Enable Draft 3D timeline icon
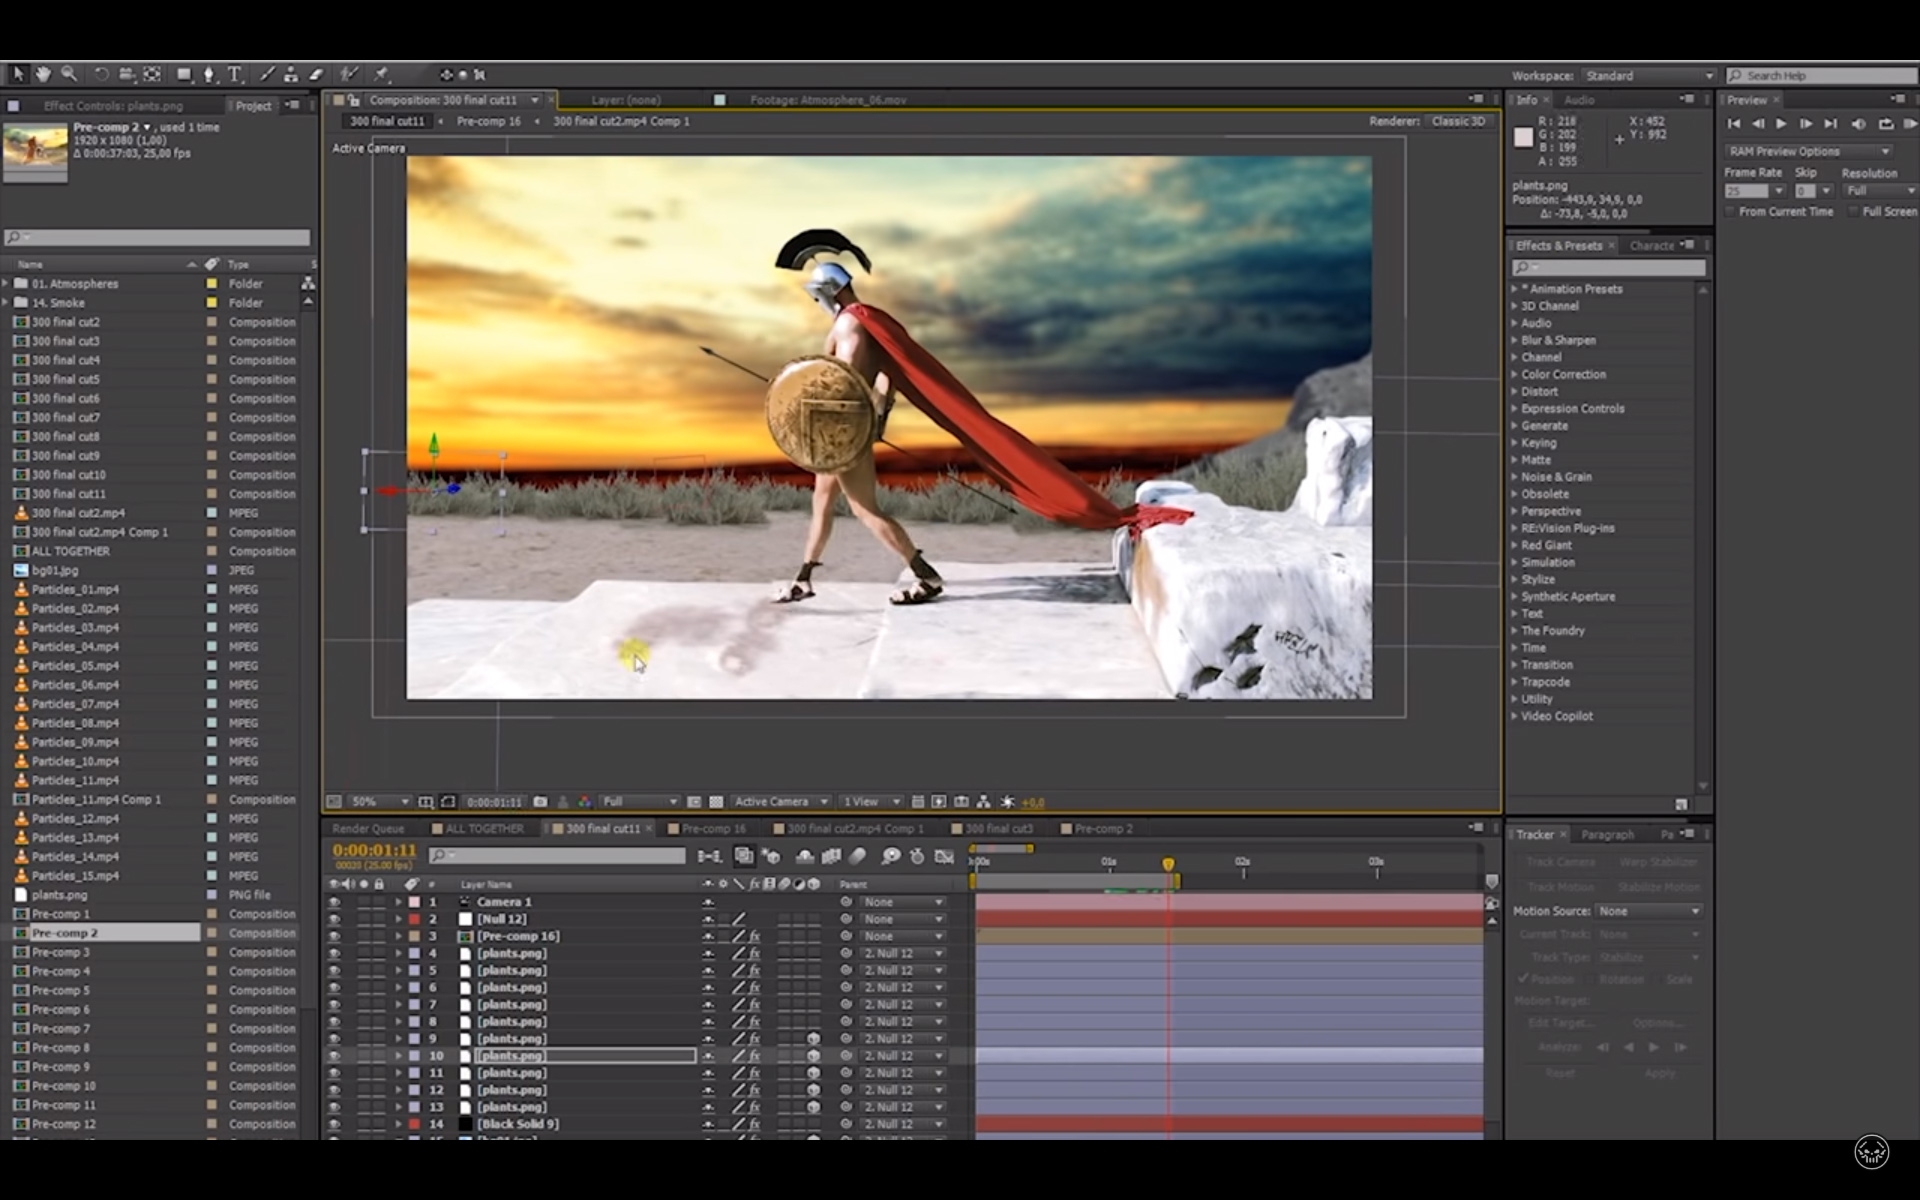The height and width of the screenshot is (1200, 1920). click(771, 856)
